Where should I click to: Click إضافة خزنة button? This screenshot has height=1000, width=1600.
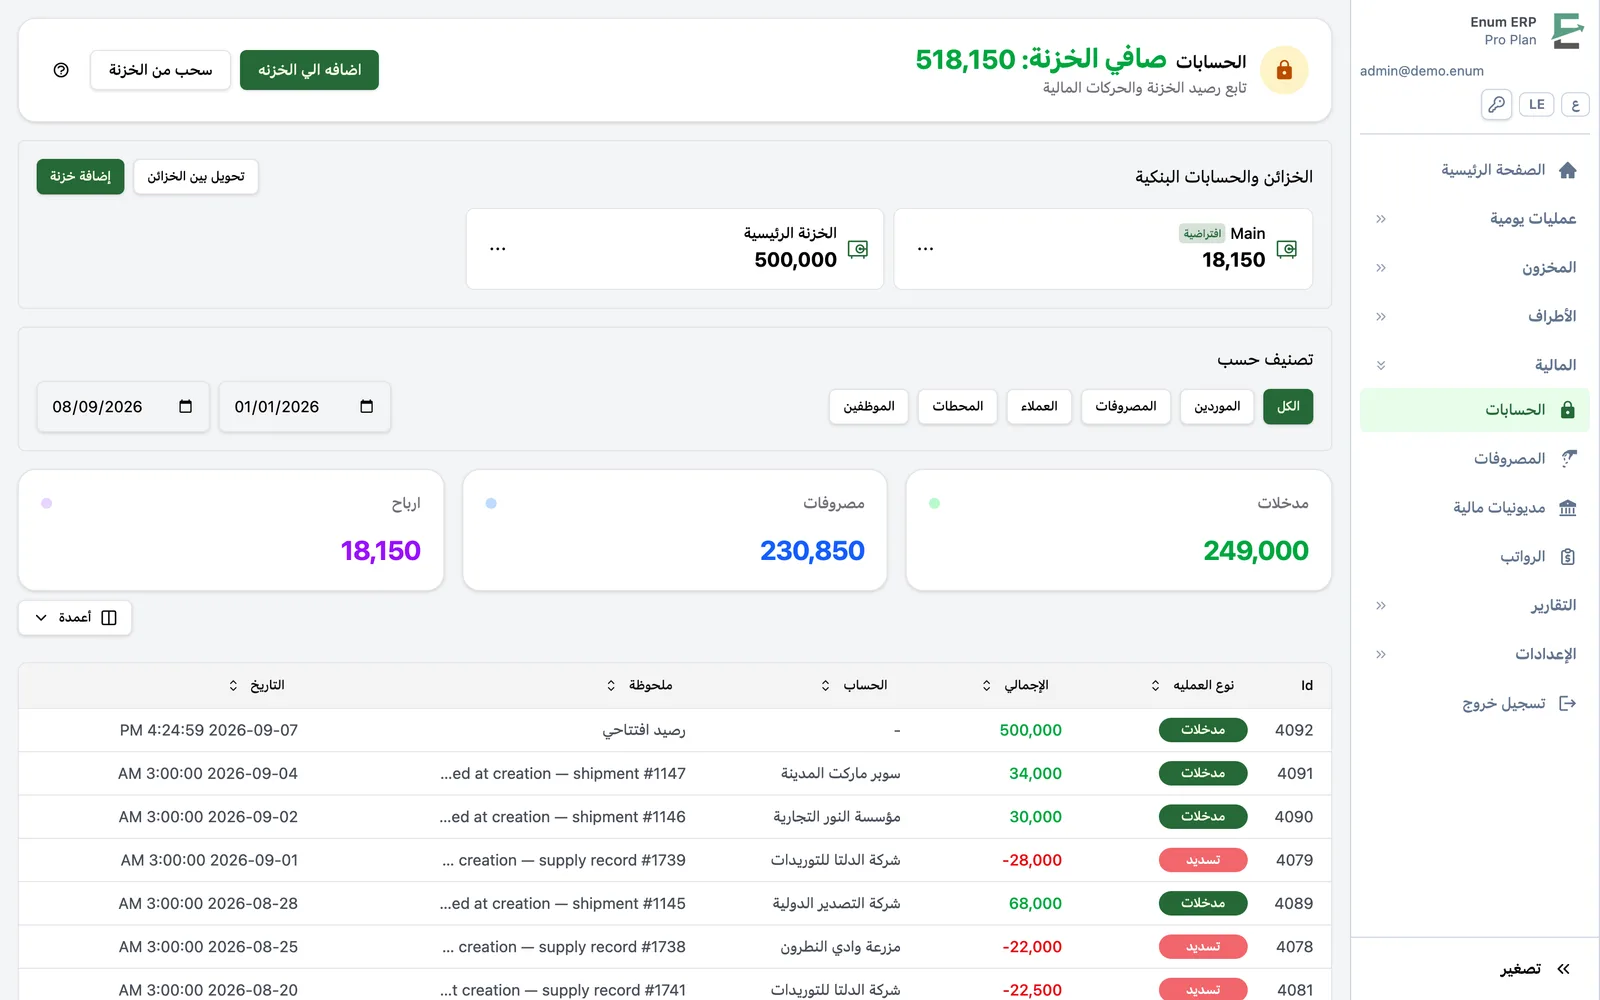pos(80,177)
